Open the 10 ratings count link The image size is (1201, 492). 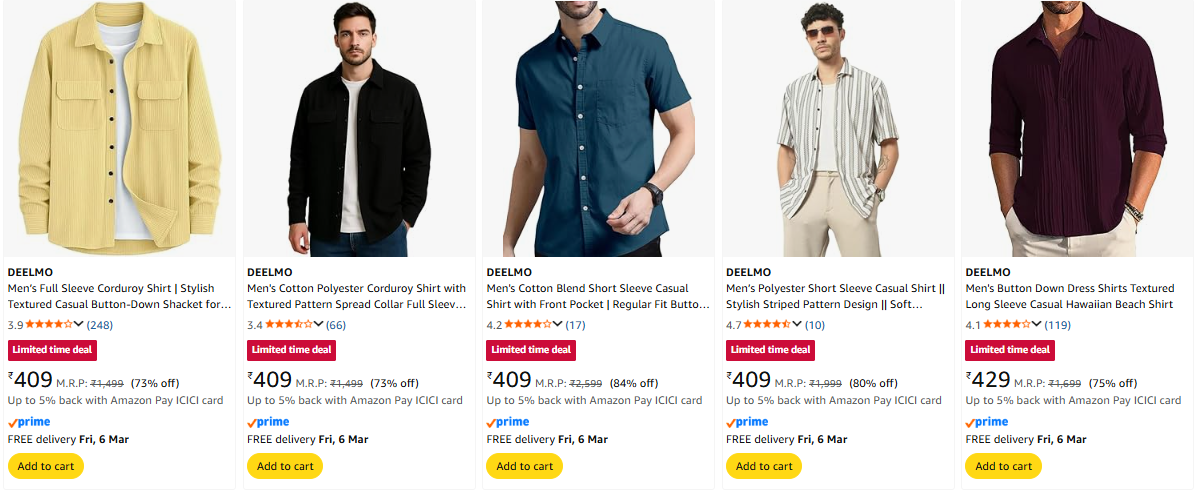point(815,325)
